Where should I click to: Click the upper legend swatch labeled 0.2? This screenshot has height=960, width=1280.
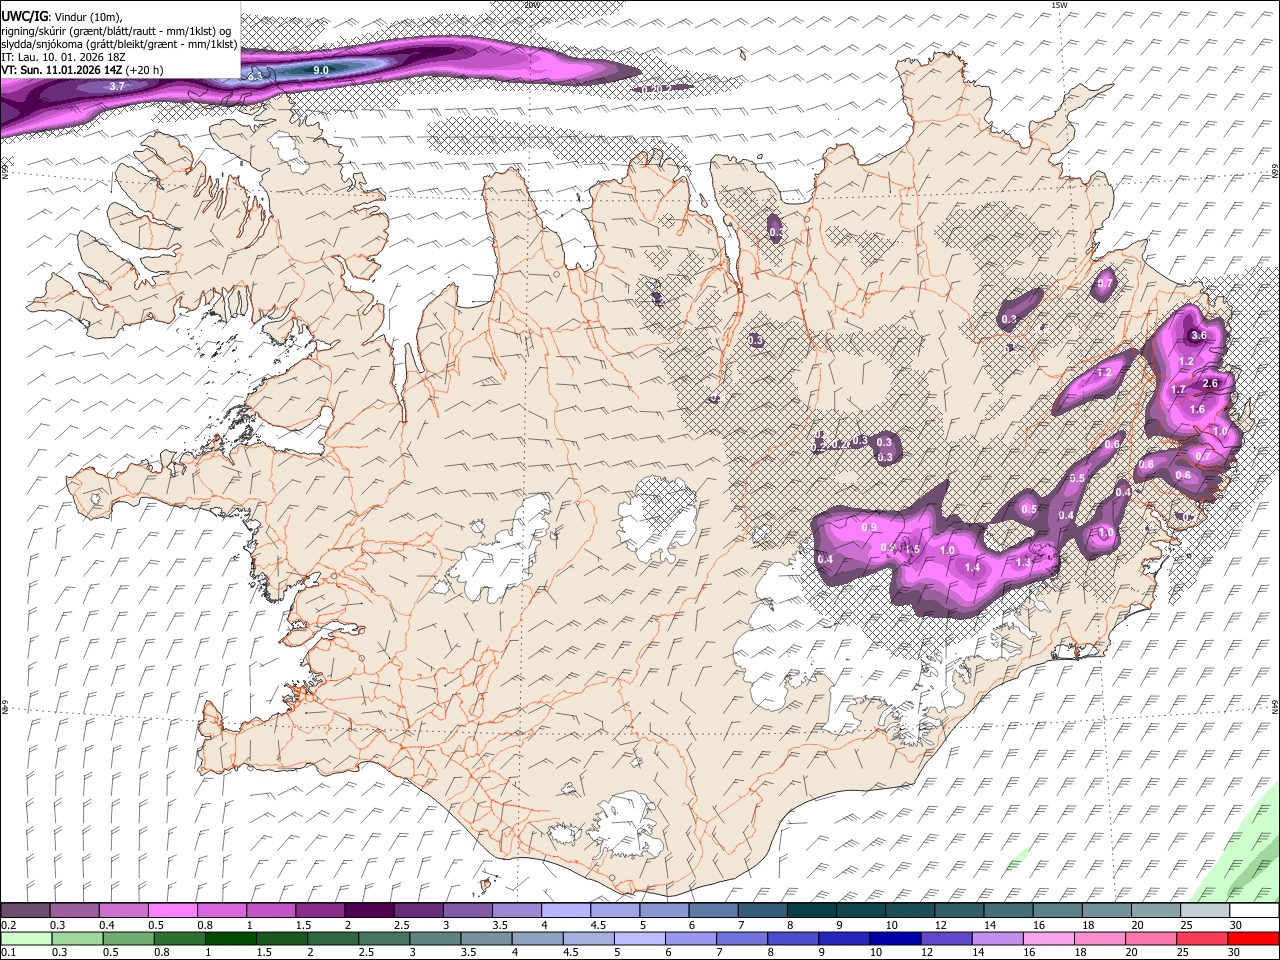tap(26, 911)
